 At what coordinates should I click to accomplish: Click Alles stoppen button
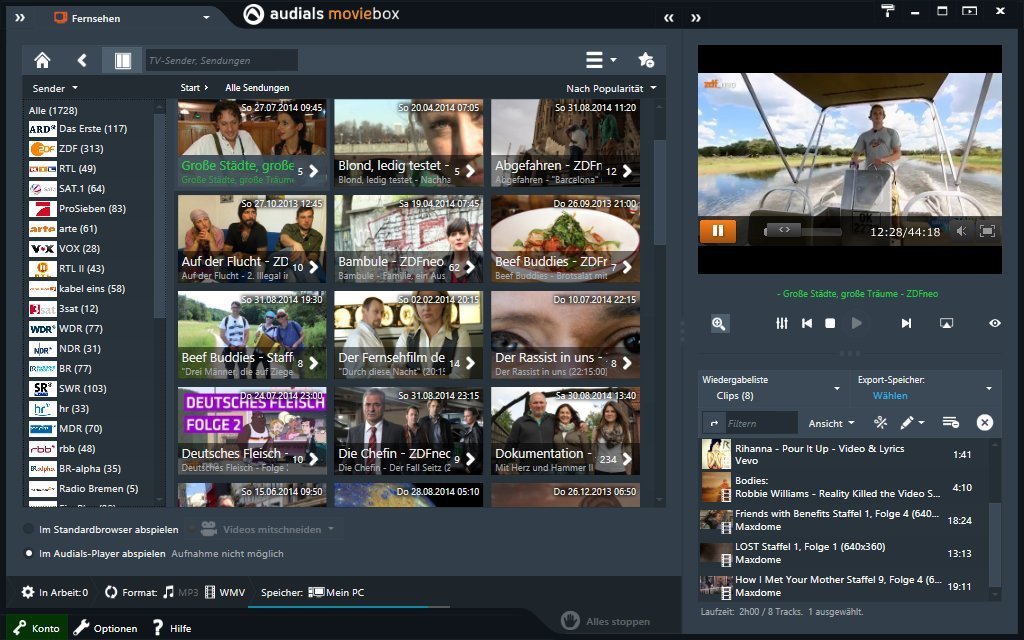tap(606, 621)
